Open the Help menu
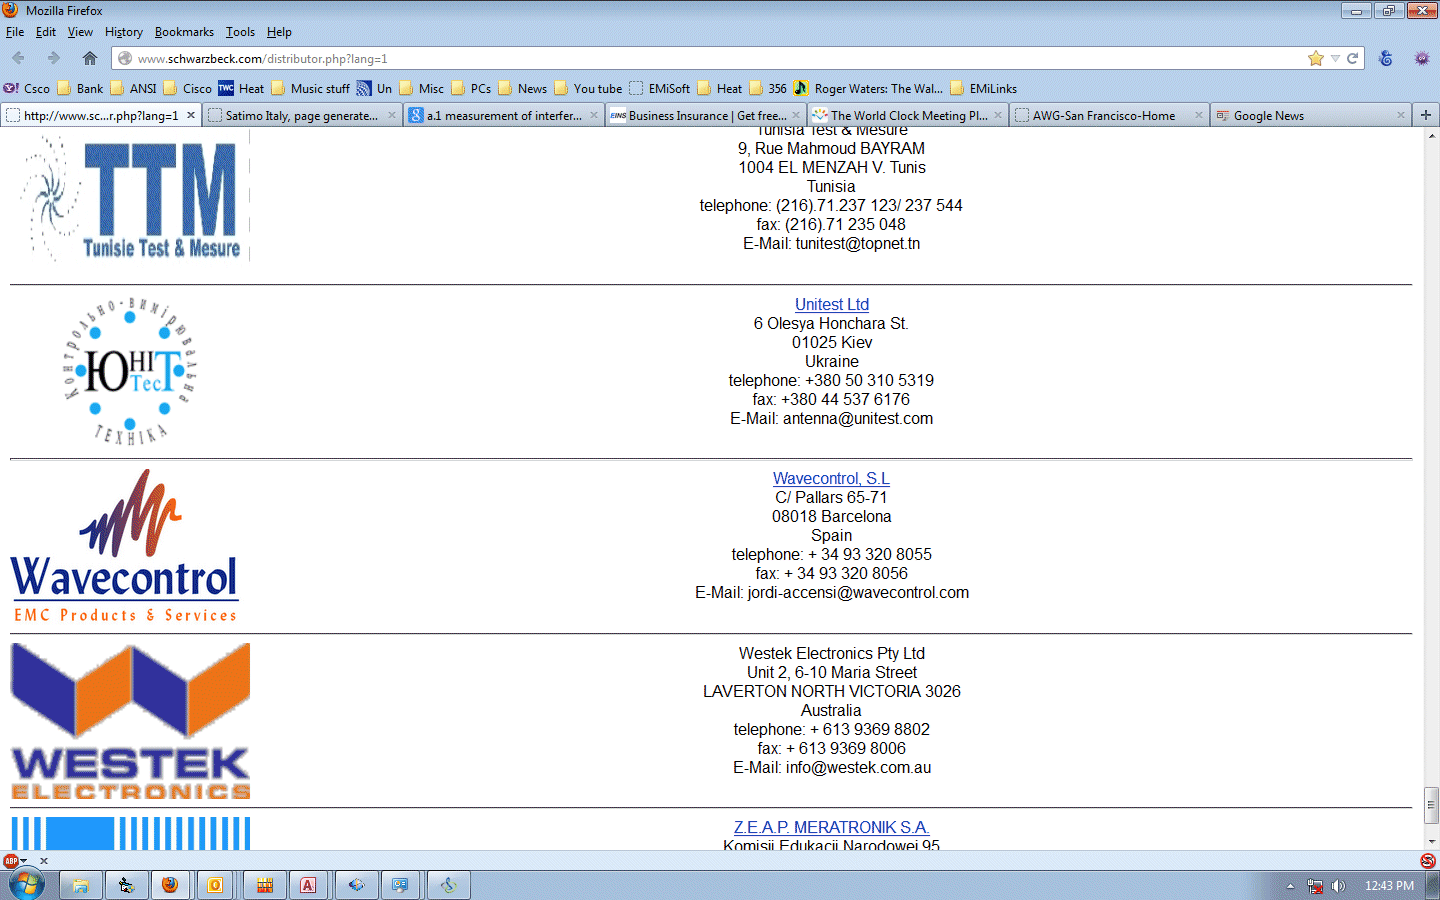 (279, 32)
